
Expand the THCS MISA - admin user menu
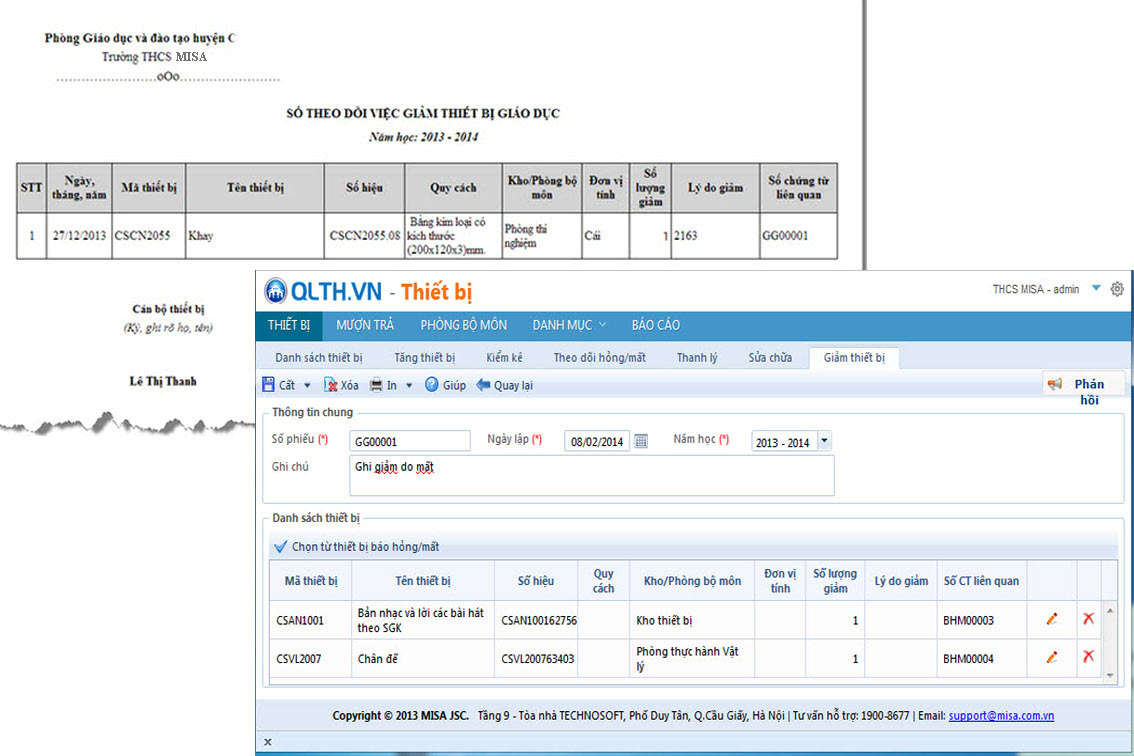tap(1096, 289)
